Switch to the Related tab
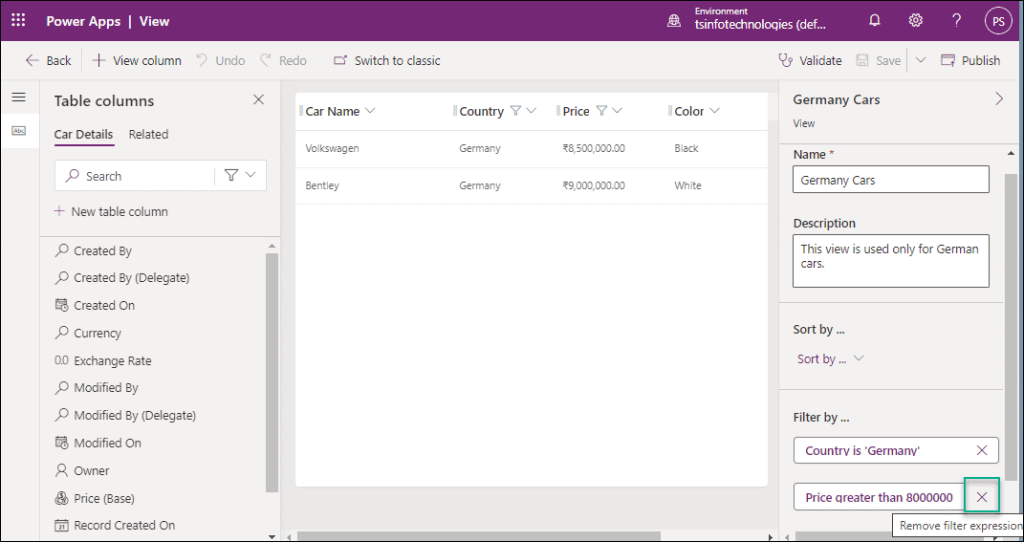Screen dimensions: 1024x542 (148, 135)
